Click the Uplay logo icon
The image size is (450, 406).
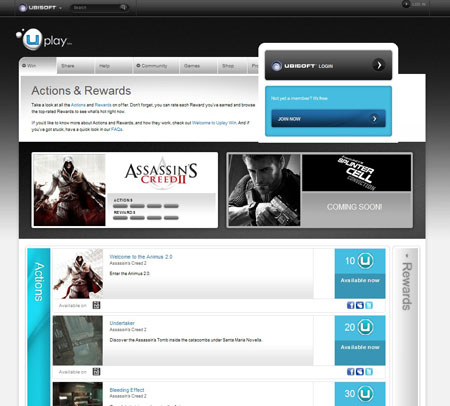click(33, 40)
